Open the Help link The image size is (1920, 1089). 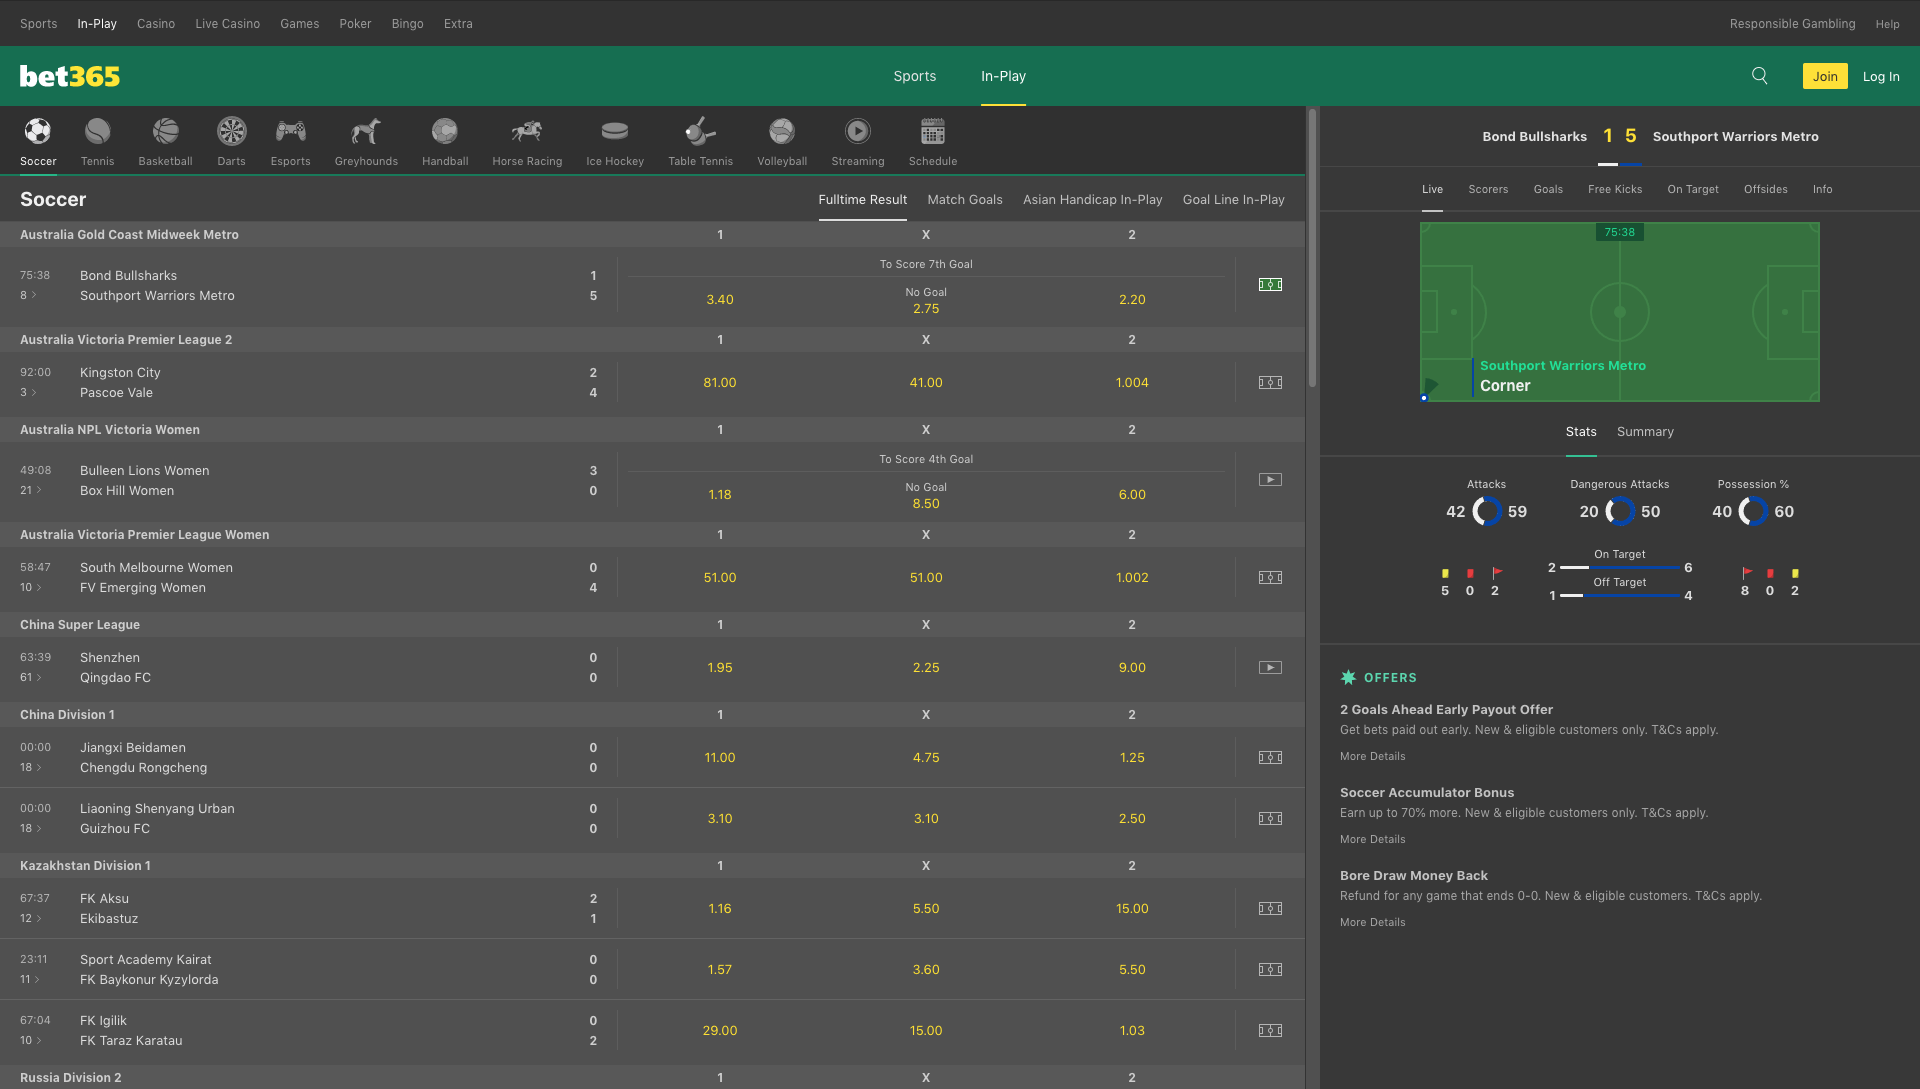(x=1887, y=24)
